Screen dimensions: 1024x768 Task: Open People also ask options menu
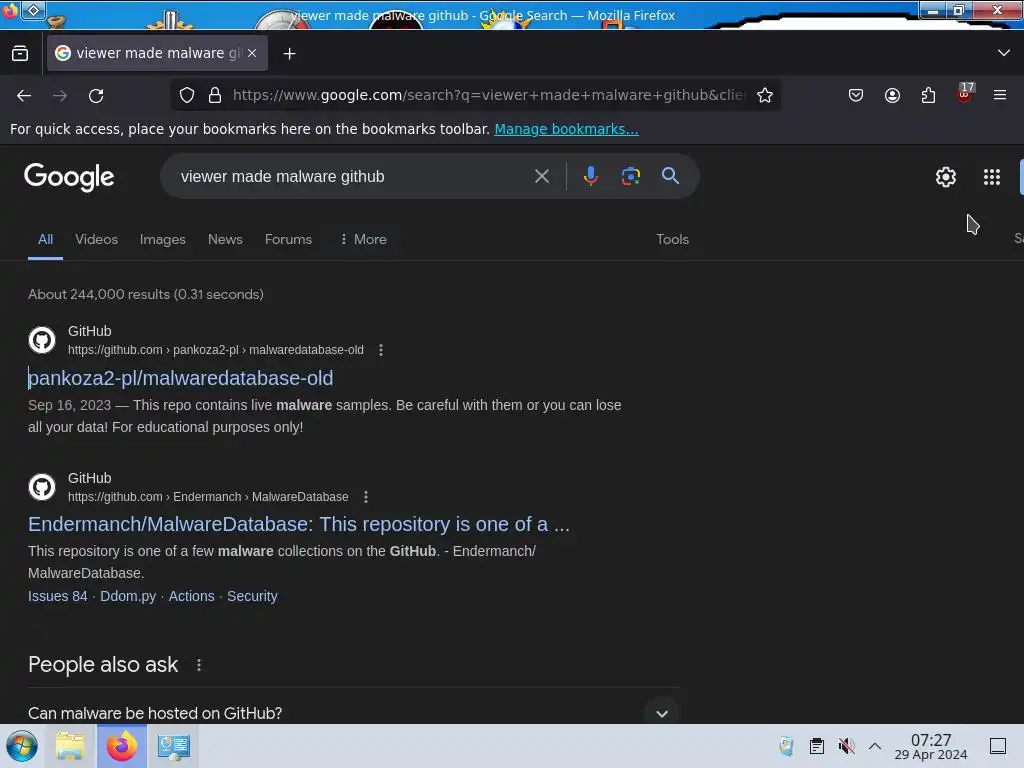[199, 665]
